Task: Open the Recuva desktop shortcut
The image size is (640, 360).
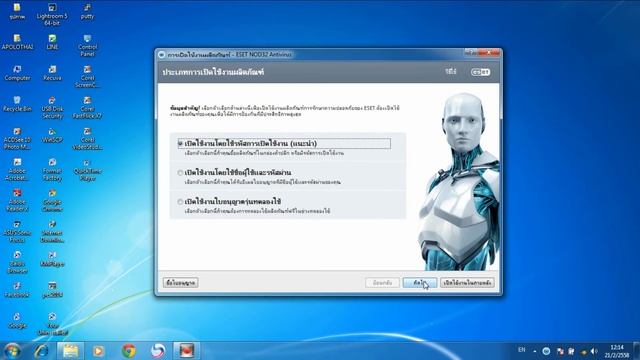Action: (x=52, y=73)
